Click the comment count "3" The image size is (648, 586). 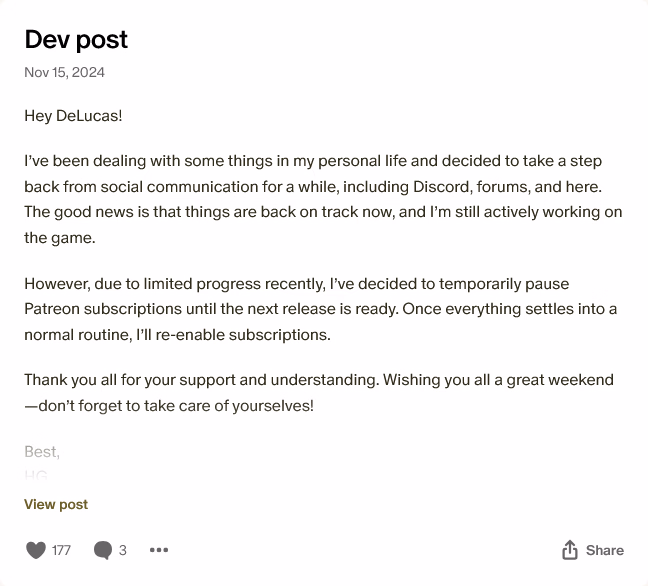[x=123, y=550]
